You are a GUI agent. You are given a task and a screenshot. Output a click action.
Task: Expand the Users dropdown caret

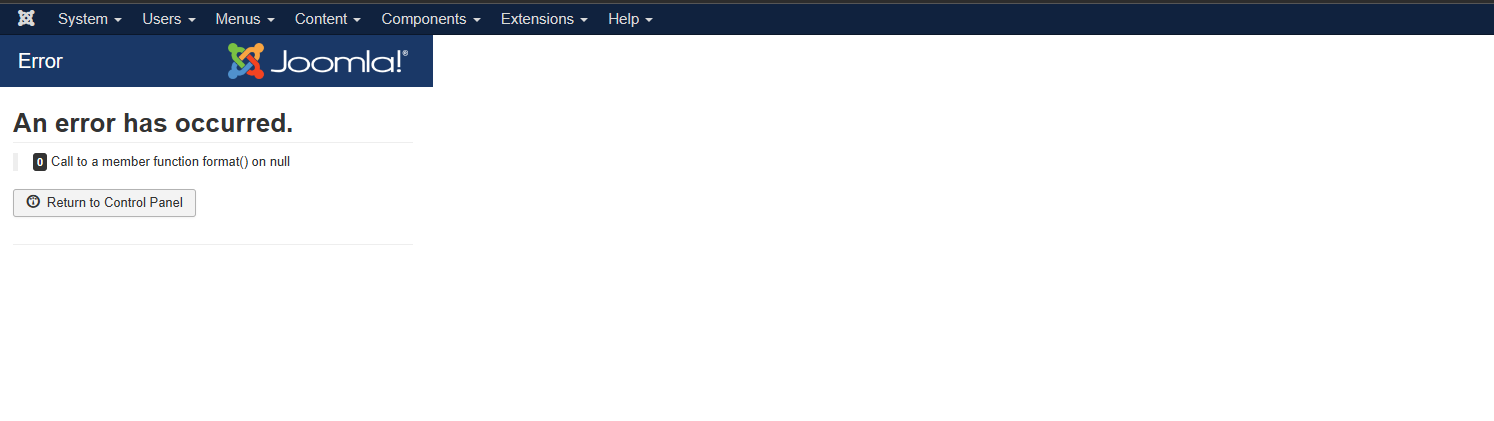(x=192, y=20)
